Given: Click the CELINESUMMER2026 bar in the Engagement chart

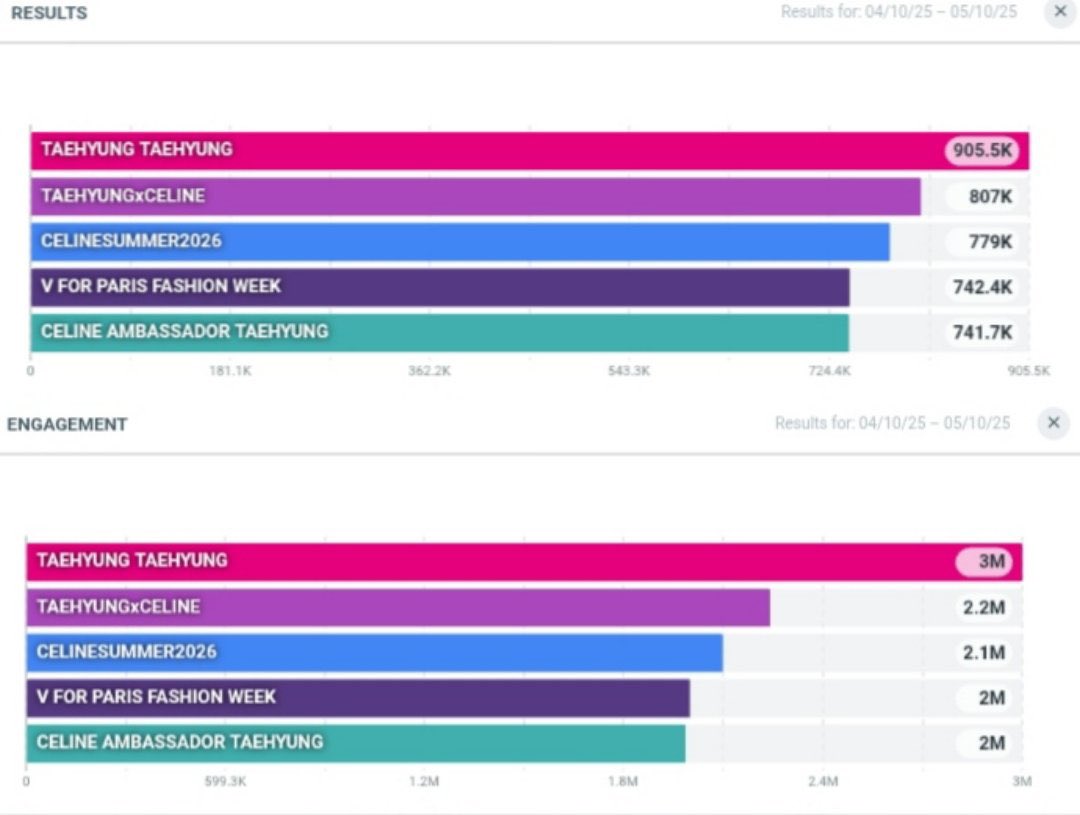Looking at the screenshot, I should [x=375, y=652].
